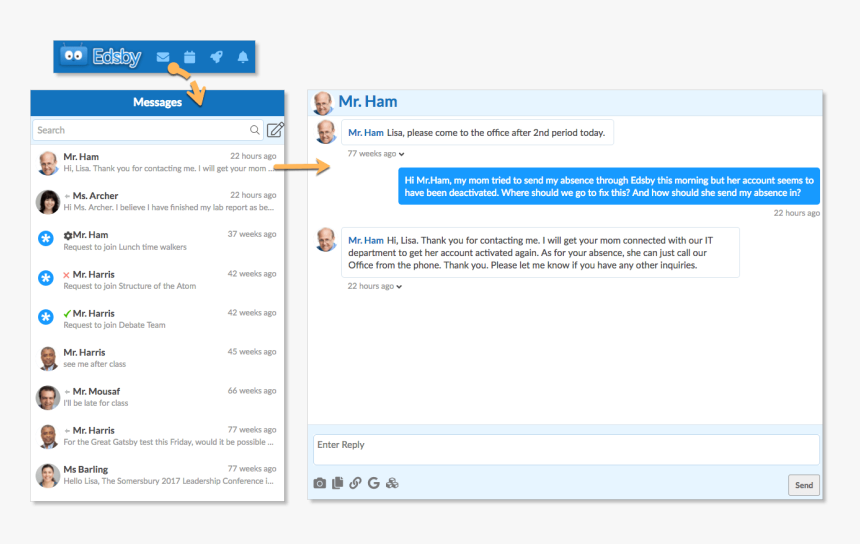Click the Enter Reply text box
860x544 pixels.
point(566,449)
